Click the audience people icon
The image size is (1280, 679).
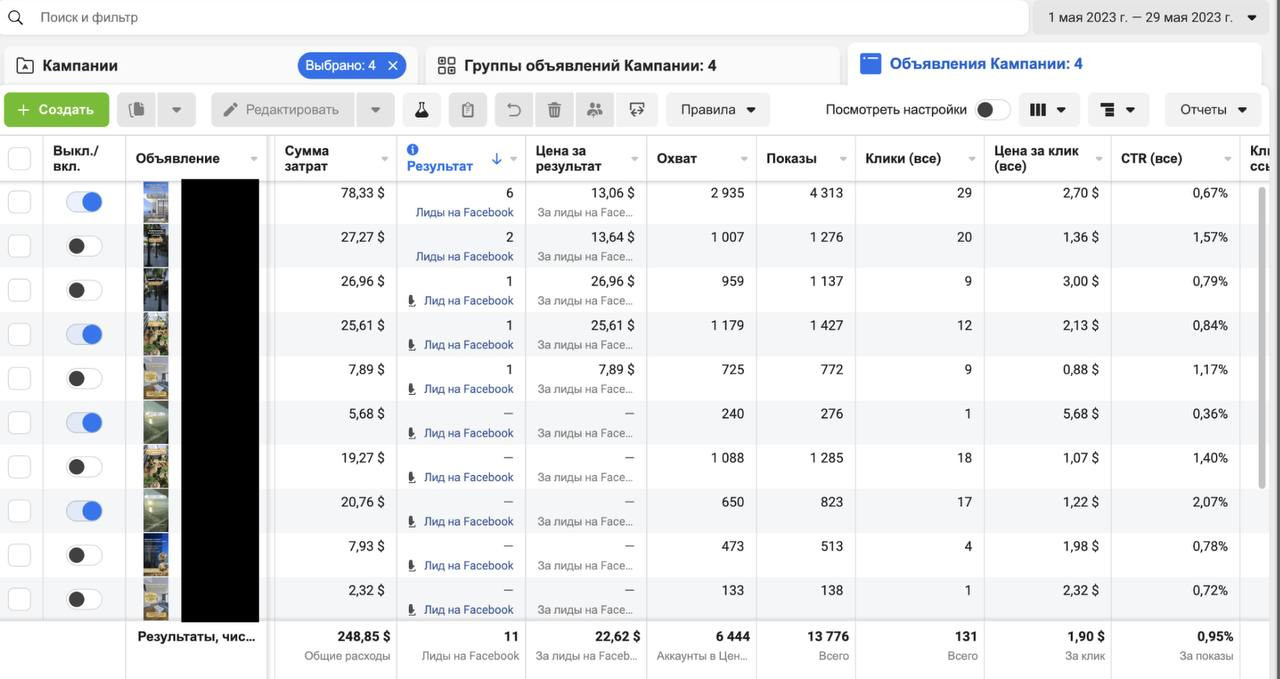click(x=594, y=110)
